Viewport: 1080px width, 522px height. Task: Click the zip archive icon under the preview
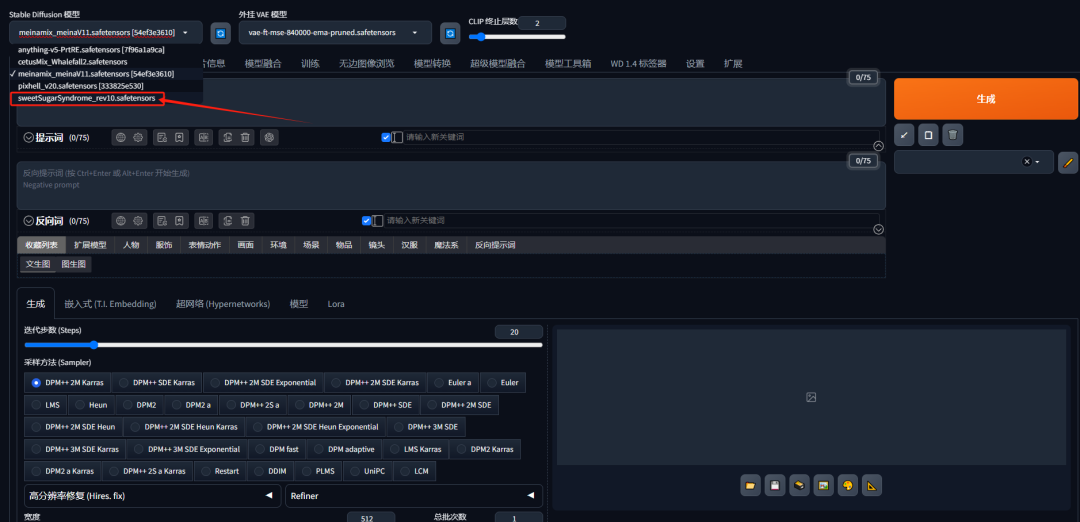click(x=799, y=486)
